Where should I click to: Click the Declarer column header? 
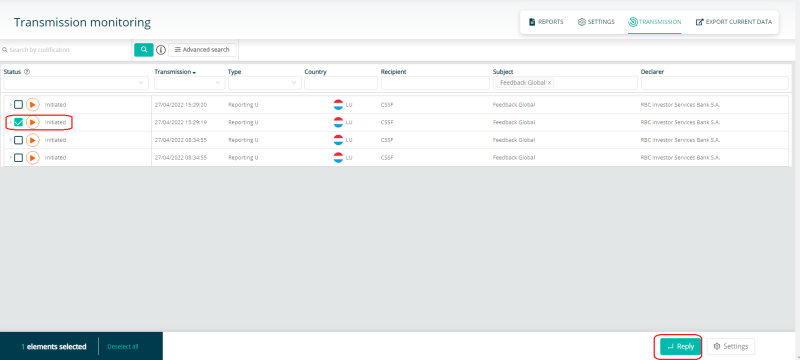tap(652, 72)
